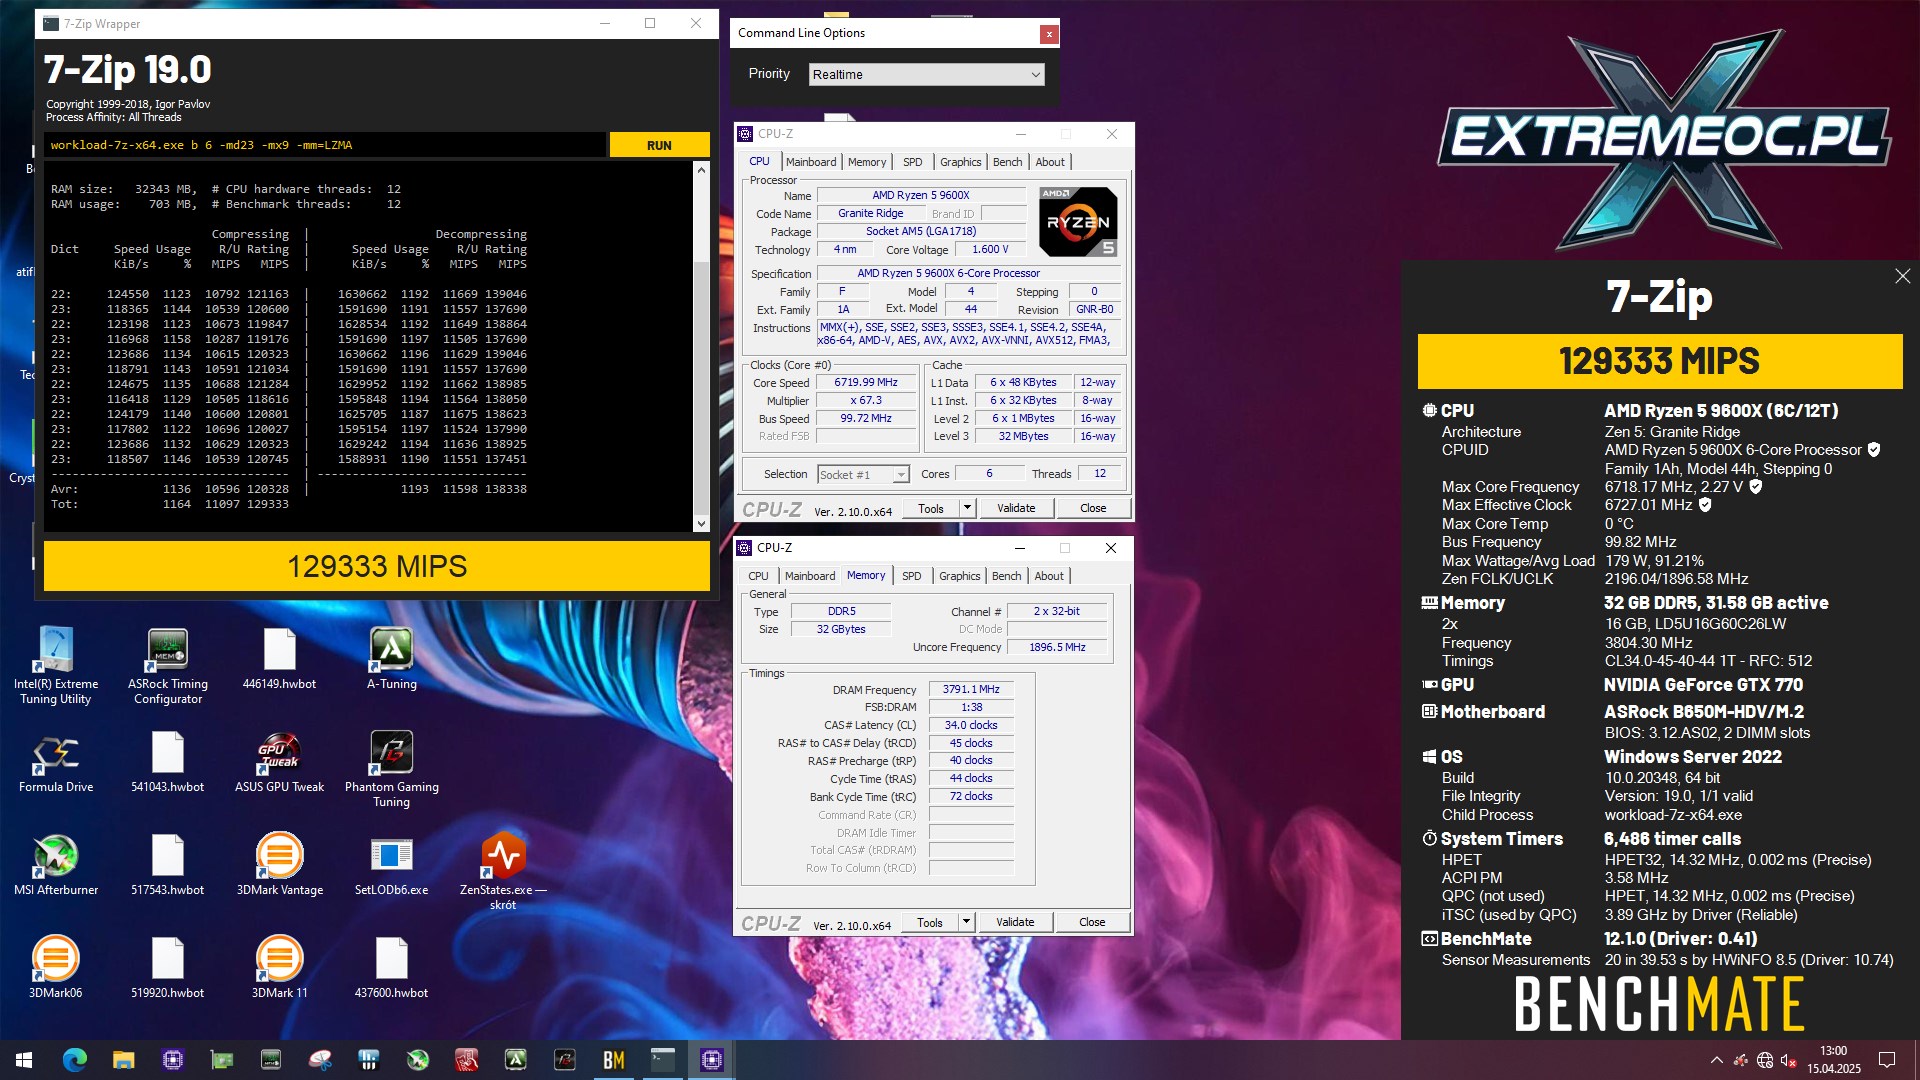This screenshot has height=1080, width=1920.
Task: Launch Microsoft Edge from the taskbar
Action: [75, 1060]
